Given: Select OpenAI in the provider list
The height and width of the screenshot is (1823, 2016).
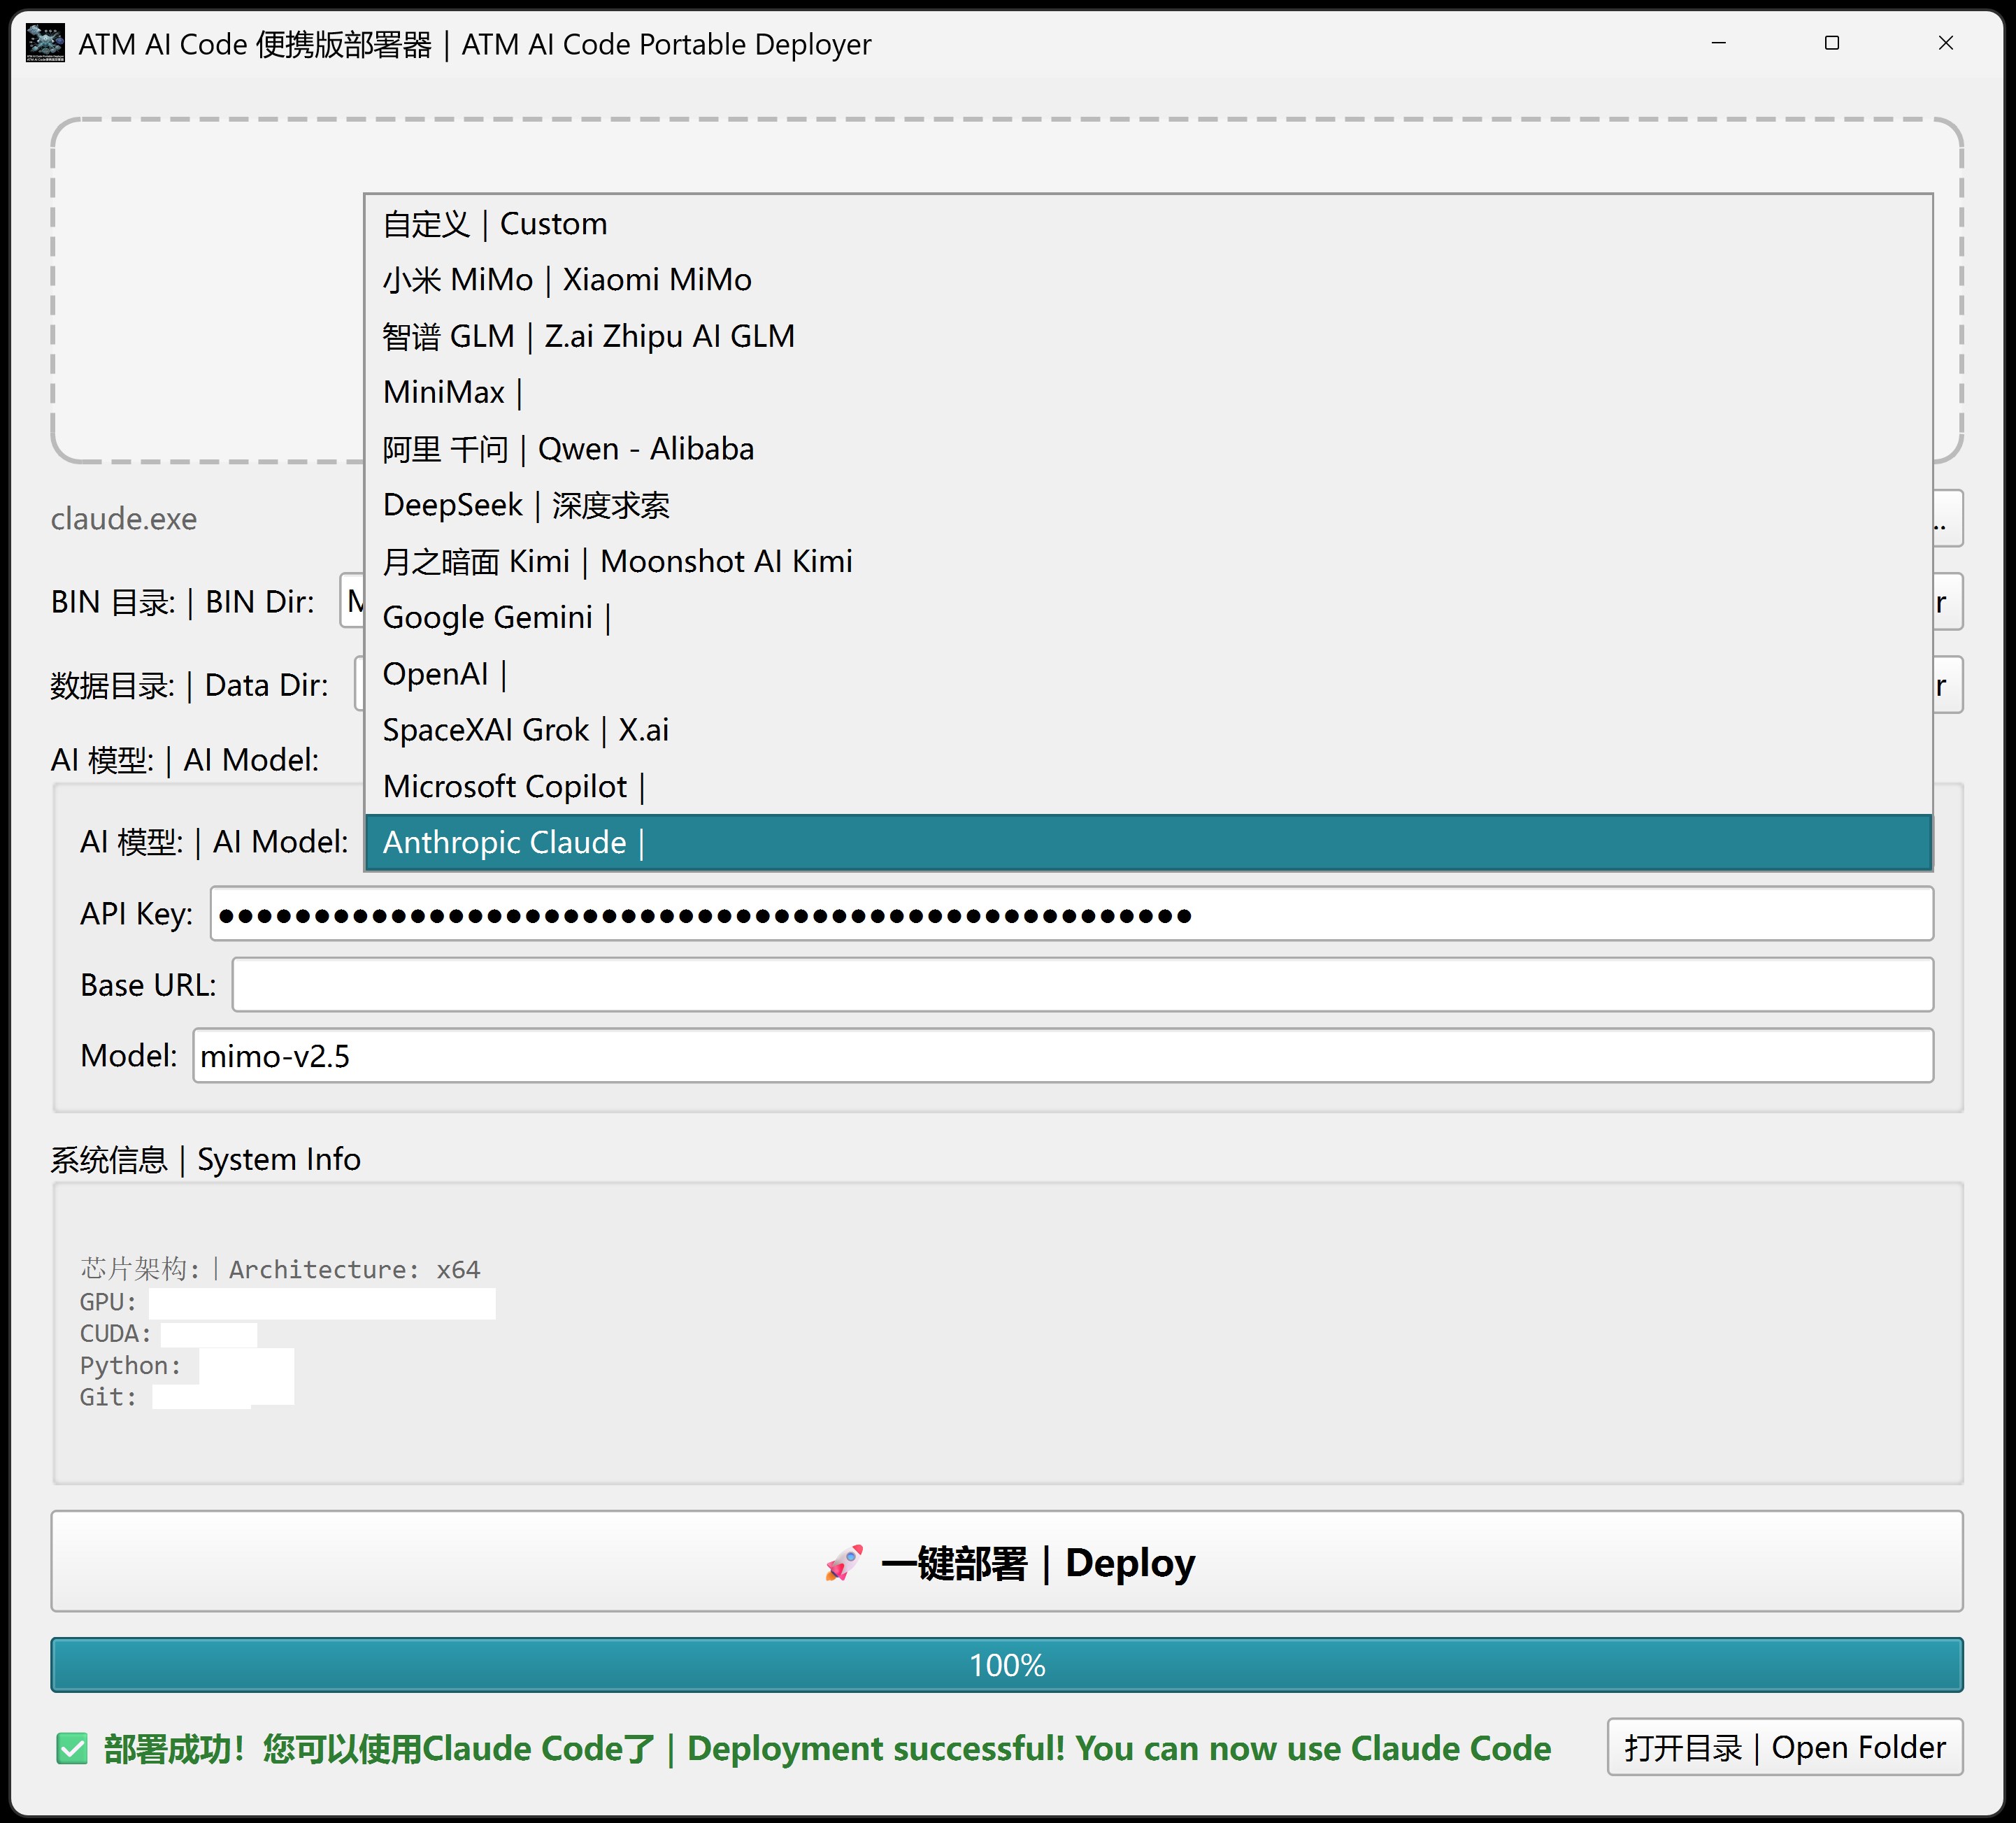Looking at the screenshot, I should [x=1148, y=674].
